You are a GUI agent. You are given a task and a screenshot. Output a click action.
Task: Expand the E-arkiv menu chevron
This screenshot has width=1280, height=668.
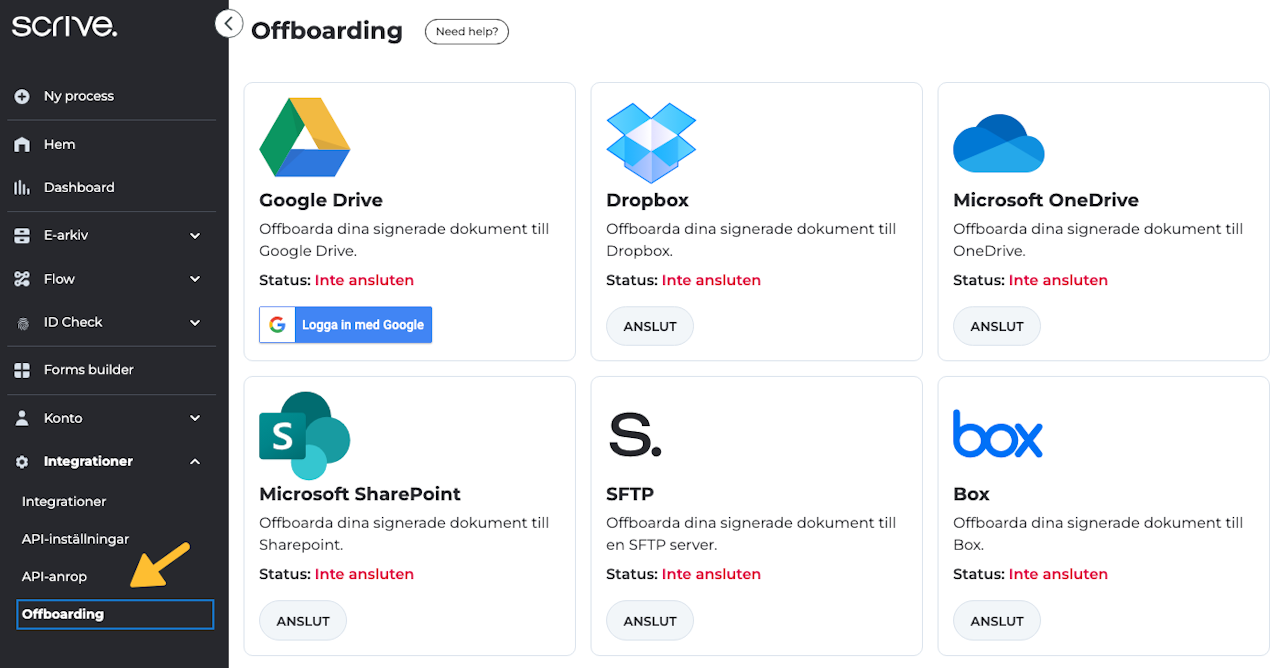point(195,236)
